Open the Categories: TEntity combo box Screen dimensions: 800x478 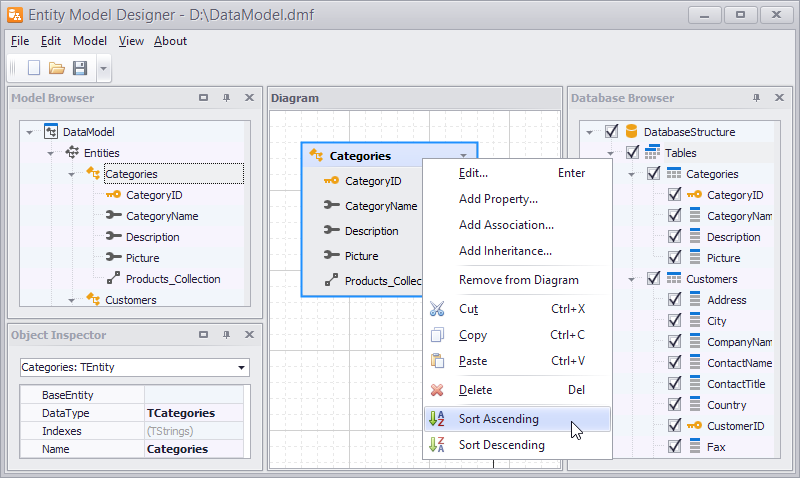point(241,368)
